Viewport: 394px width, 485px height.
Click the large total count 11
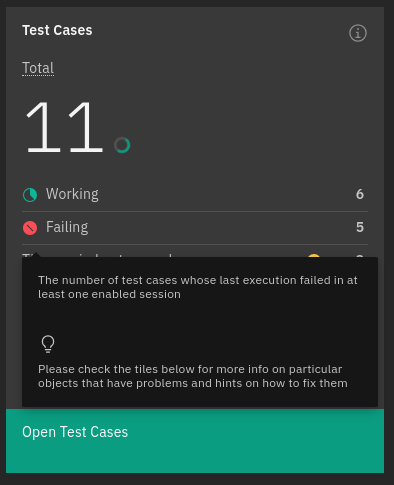[x=64, y=127]
